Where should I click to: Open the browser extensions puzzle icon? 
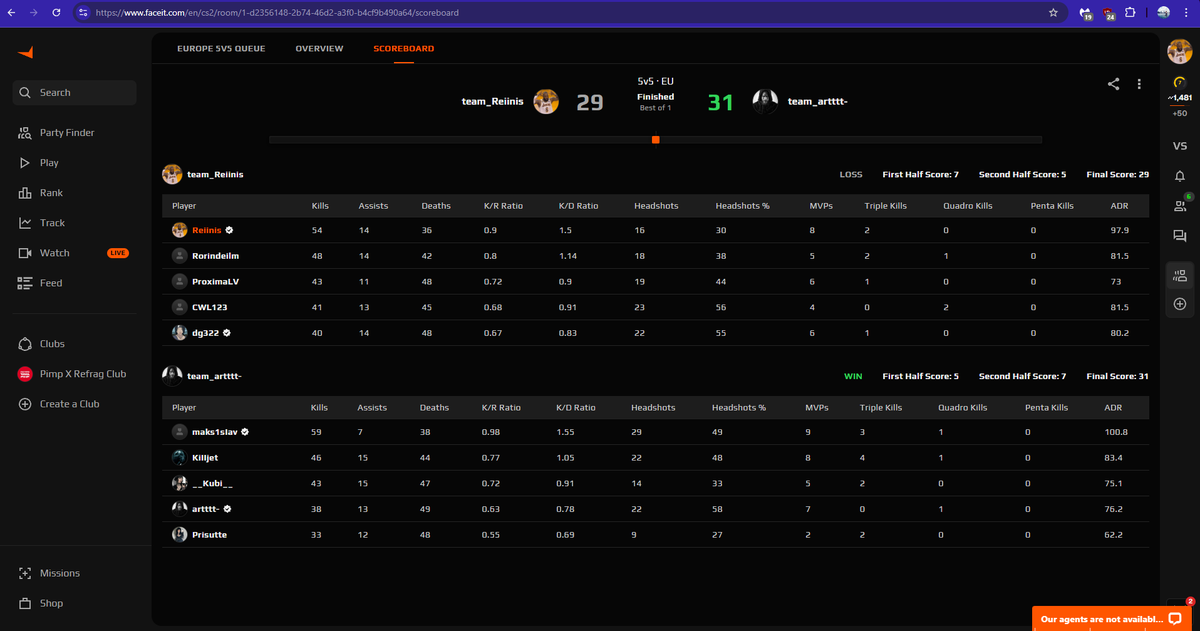click(1130, 13)
